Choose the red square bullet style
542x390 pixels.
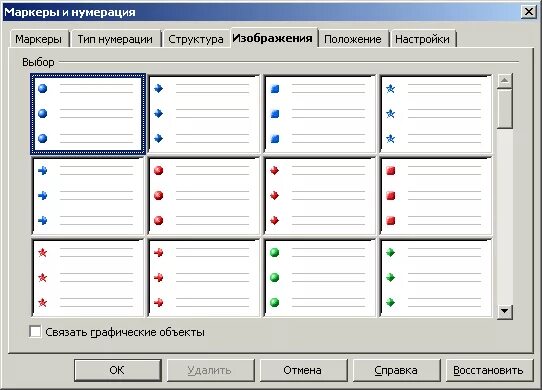click(x=436, y=196)
